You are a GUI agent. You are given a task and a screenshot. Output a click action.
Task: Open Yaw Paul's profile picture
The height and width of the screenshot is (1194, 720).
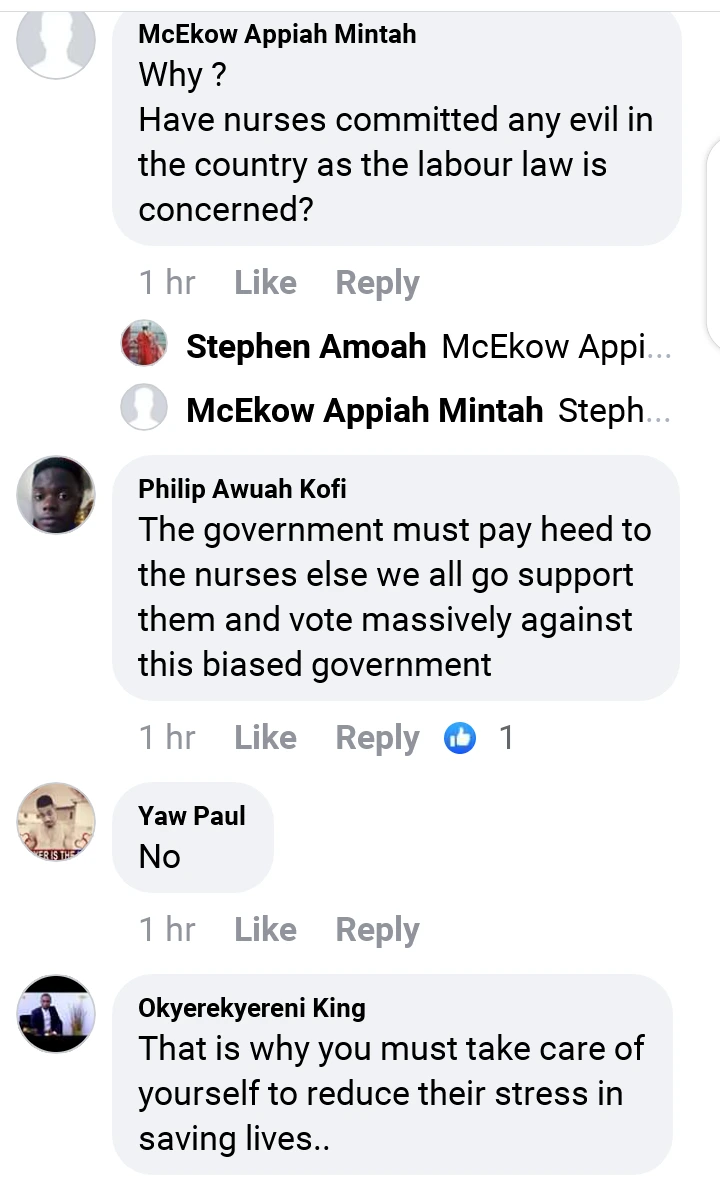[56, 822]
